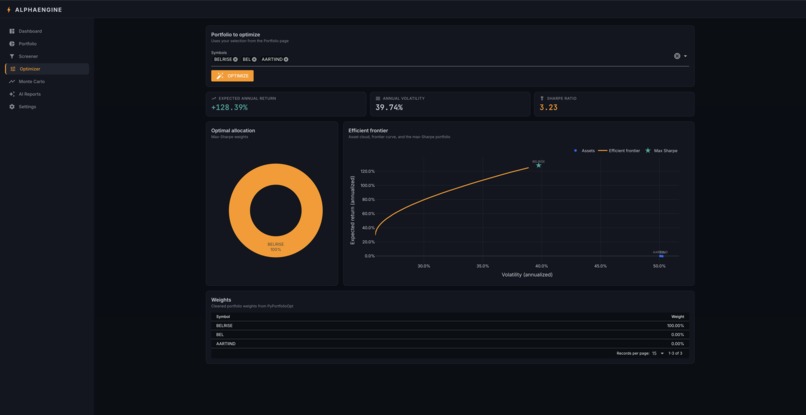Click the Symbol column header
This screenshot has height=415, width=806.
tap(223, 316)
